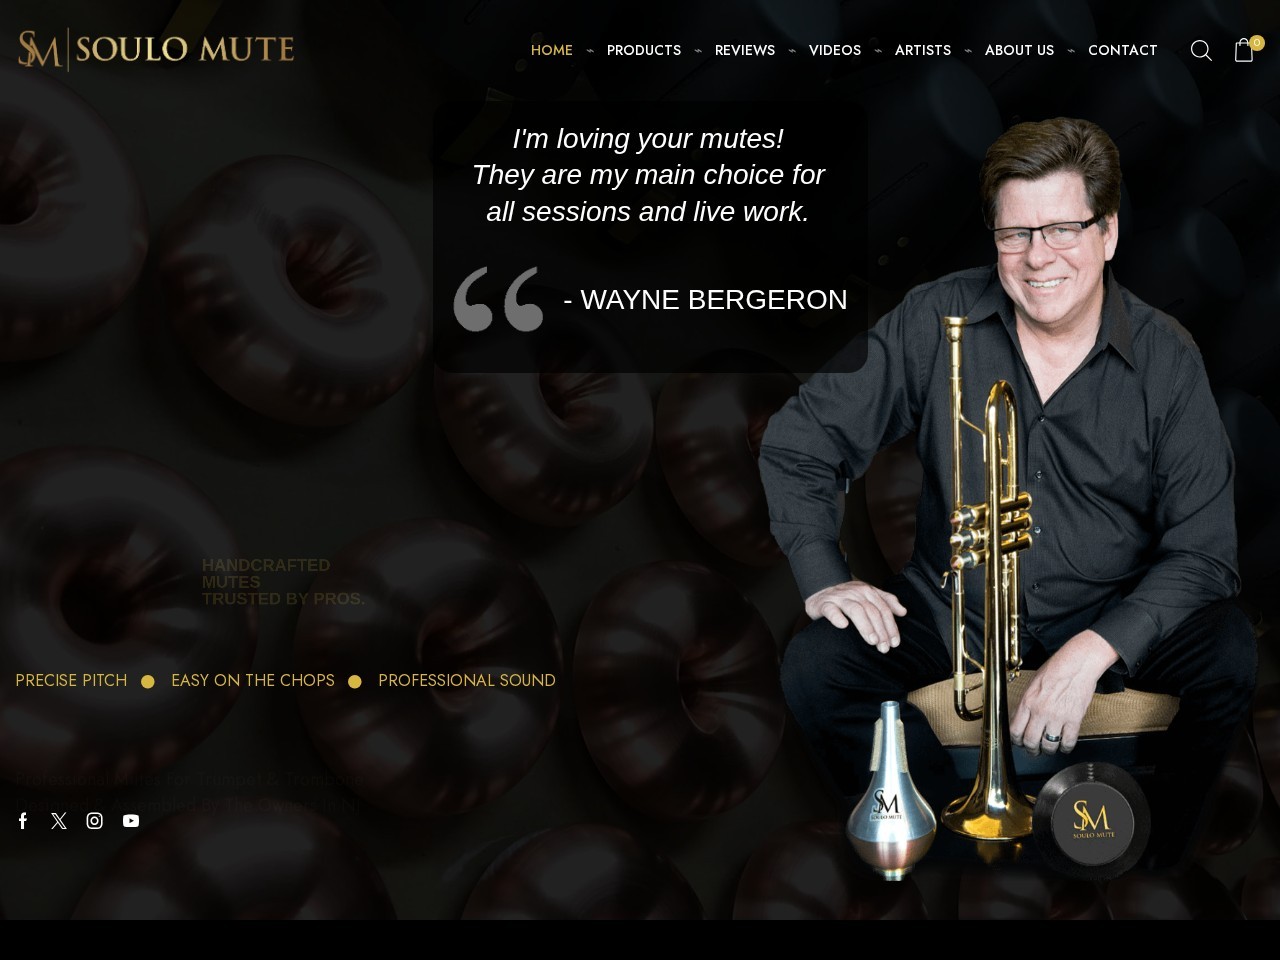Open the Instagram social icon

[x=95, y=821]
